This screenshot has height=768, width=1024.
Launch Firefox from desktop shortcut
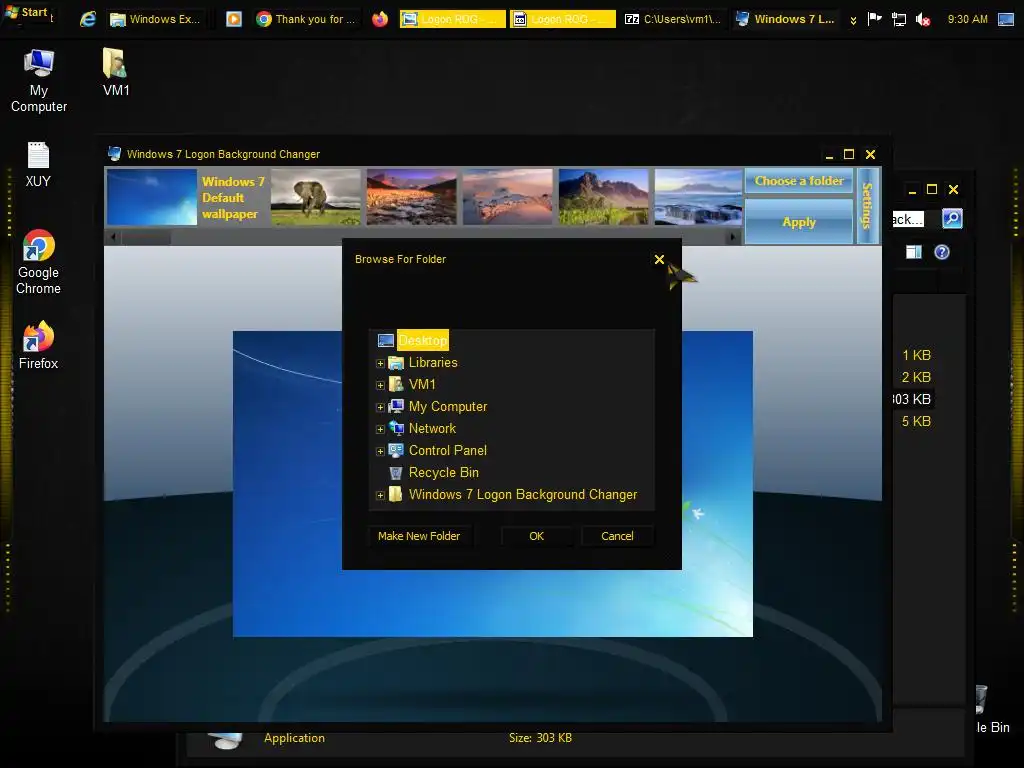(38, 345)
